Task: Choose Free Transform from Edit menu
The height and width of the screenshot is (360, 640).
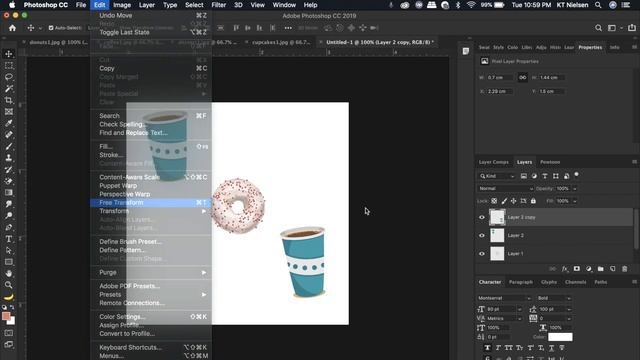Action: click(151, 202)
